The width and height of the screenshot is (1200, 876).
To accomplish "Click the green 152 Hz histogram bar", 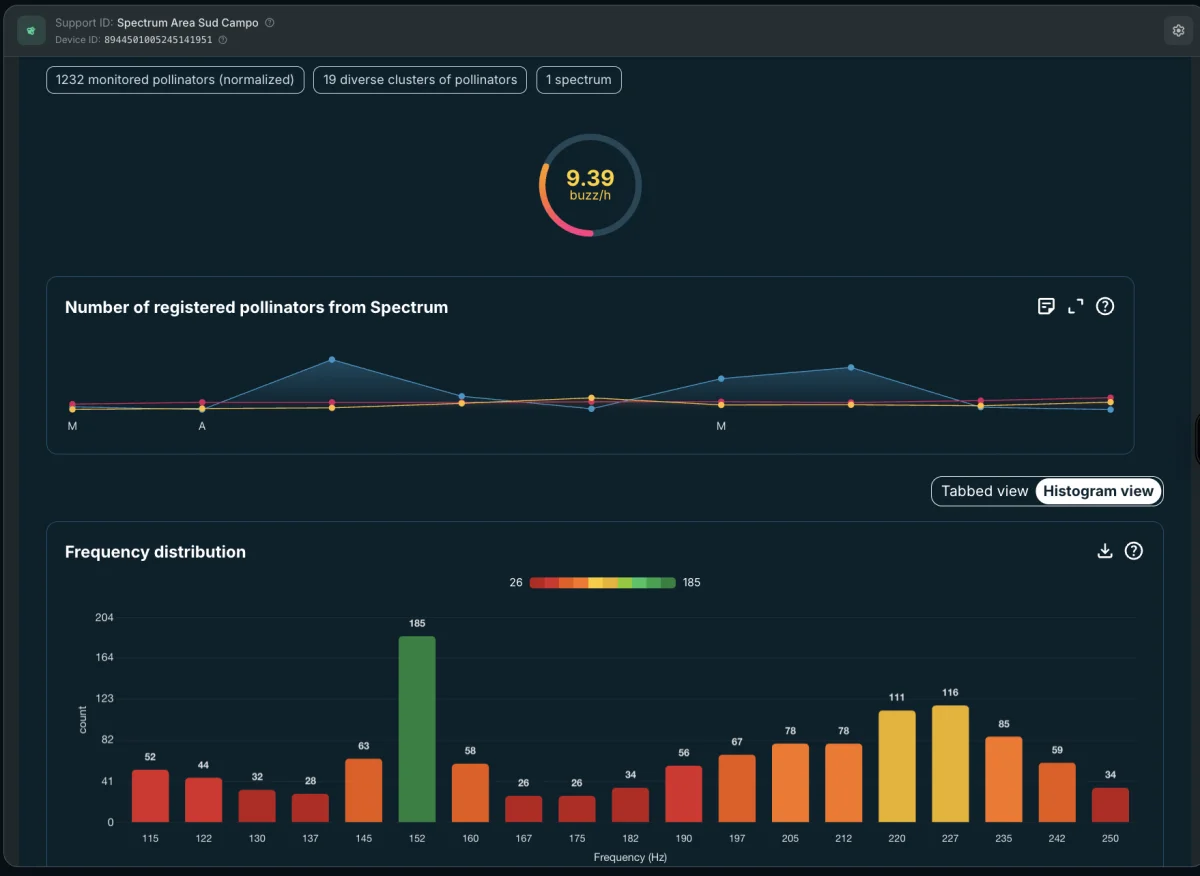I will 417,729.
